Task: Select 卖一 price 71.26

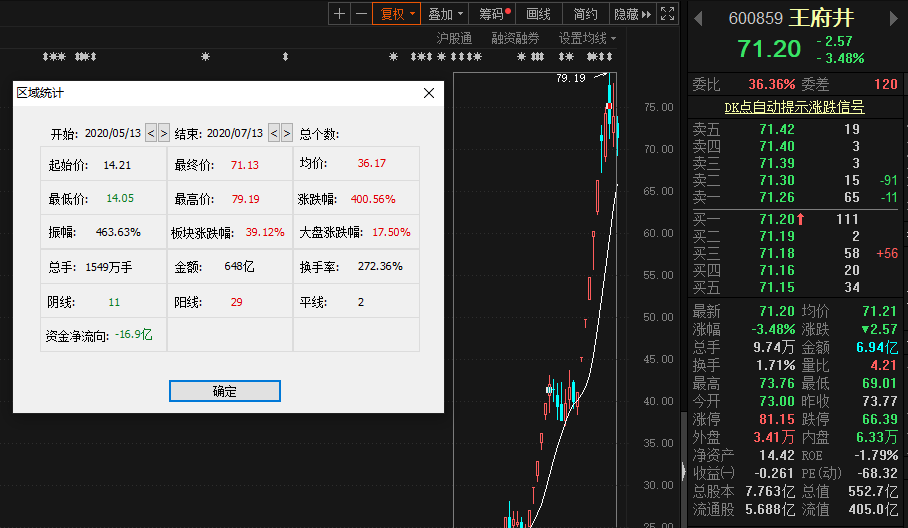Action: (777, 197)
